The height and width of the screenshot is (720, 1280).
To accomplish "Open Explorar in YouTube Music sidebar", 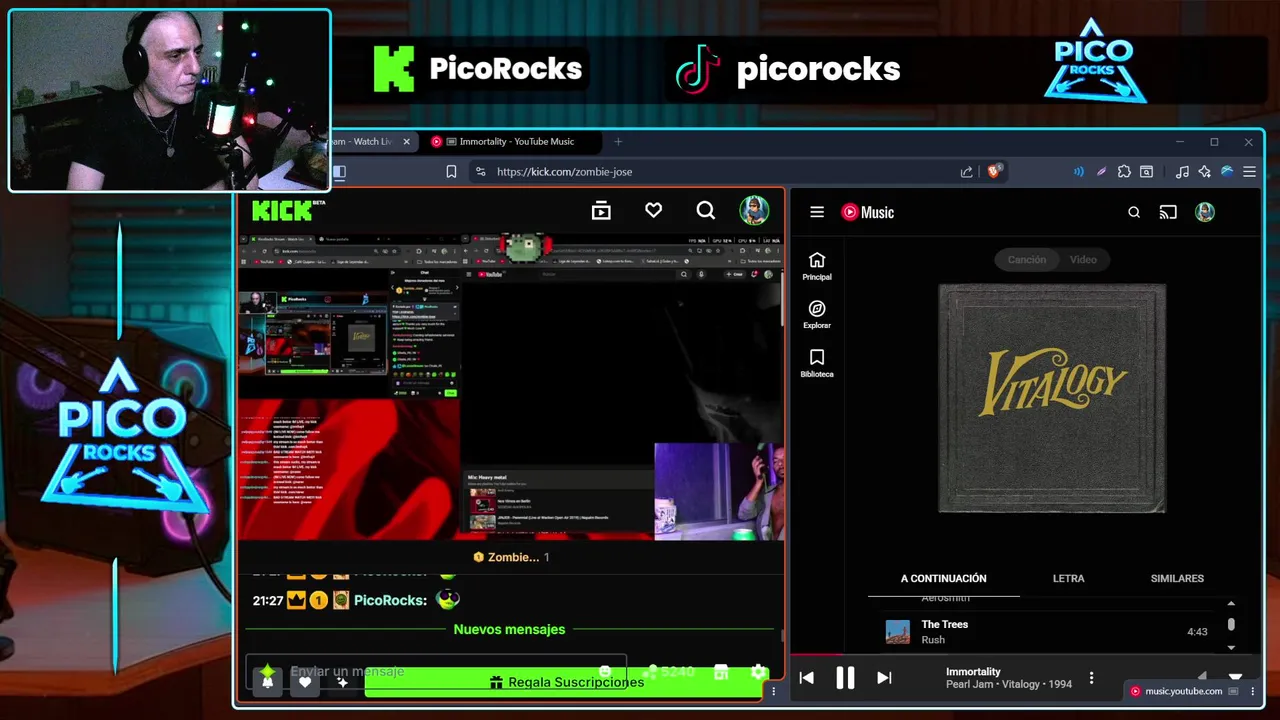I will [x=817, y=315].
